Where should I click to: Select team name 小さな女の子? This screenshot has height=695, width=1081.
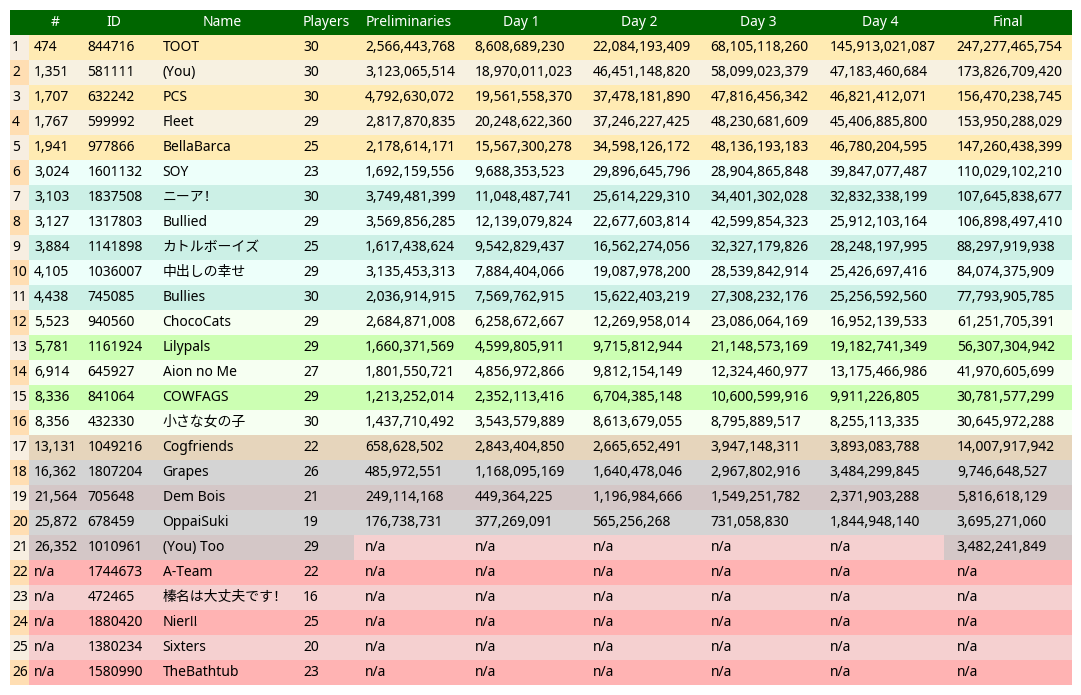(x=203, y=421)
